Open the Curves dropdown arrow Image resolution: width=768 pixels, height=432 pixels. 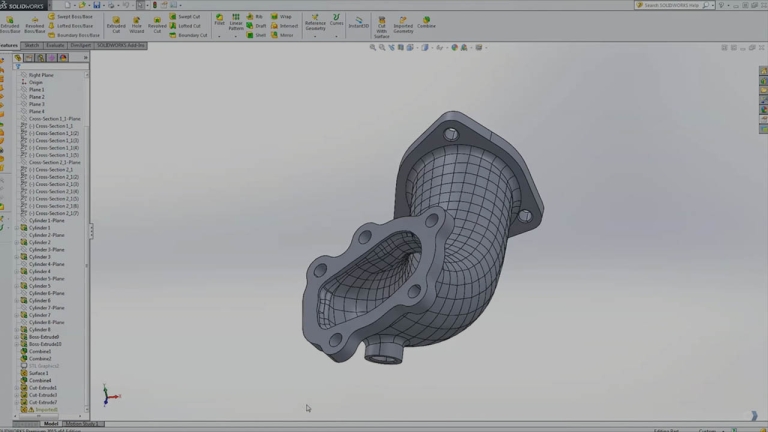click(336, 36)
